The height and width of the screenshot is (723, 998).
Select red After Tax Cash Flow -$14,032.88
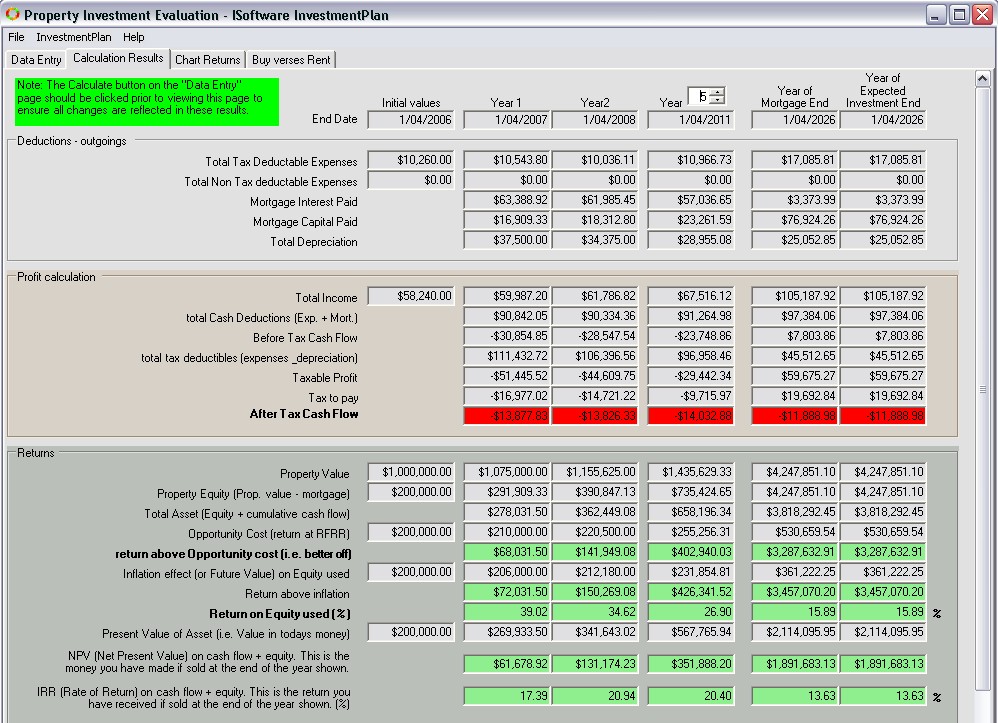click(x=691, y=416)
